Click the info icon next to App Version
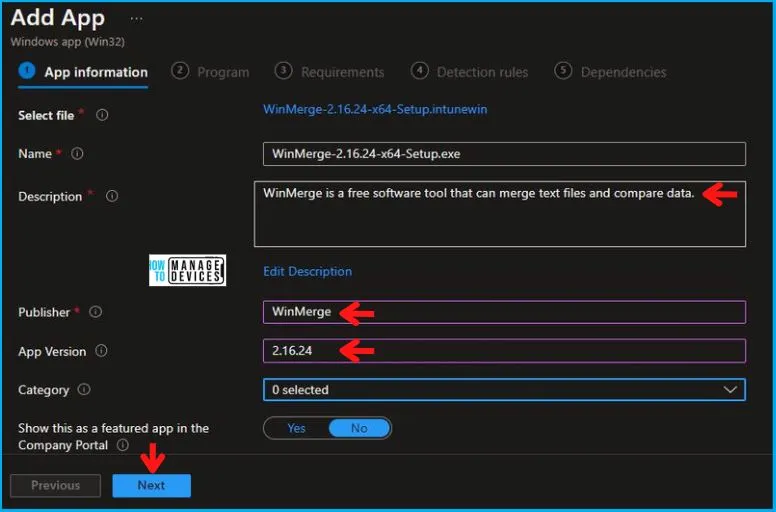The width and height of the screenshot is (776, 512). pyautogui.click(x=101, y=351)
